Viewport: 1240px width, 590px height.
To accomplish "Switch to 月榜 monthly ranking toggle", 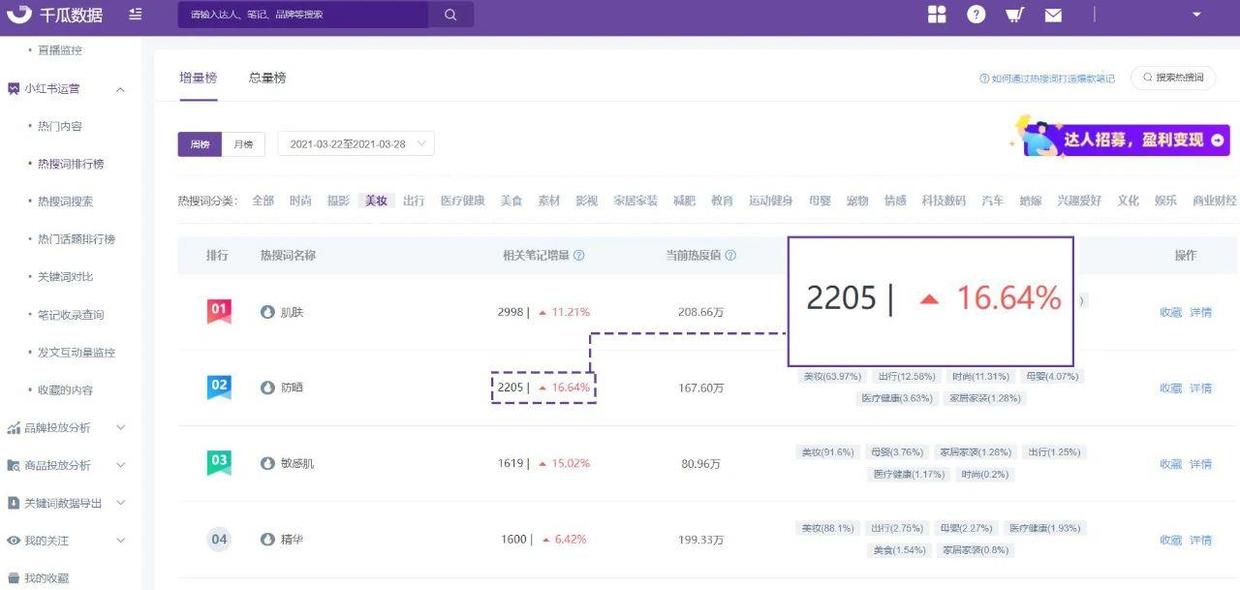I will (243, 144).
